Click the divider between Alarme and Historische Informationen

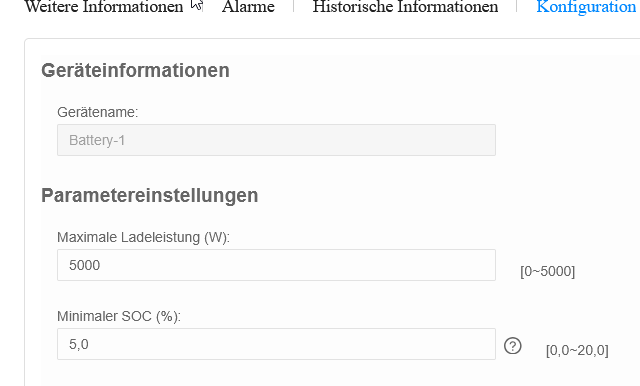[x=293, y=6]
